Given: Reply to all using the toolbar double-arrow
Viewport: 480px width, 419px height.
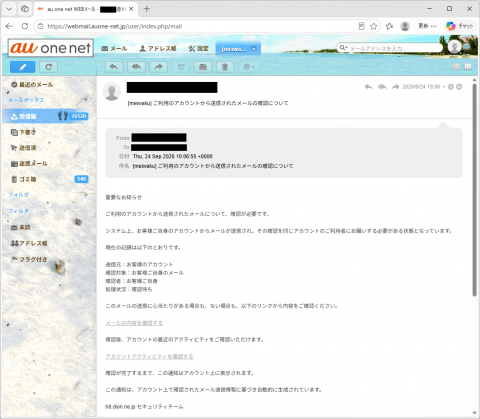Looking at the screenshot, I should pyautogui.click(x=136, y=67).
